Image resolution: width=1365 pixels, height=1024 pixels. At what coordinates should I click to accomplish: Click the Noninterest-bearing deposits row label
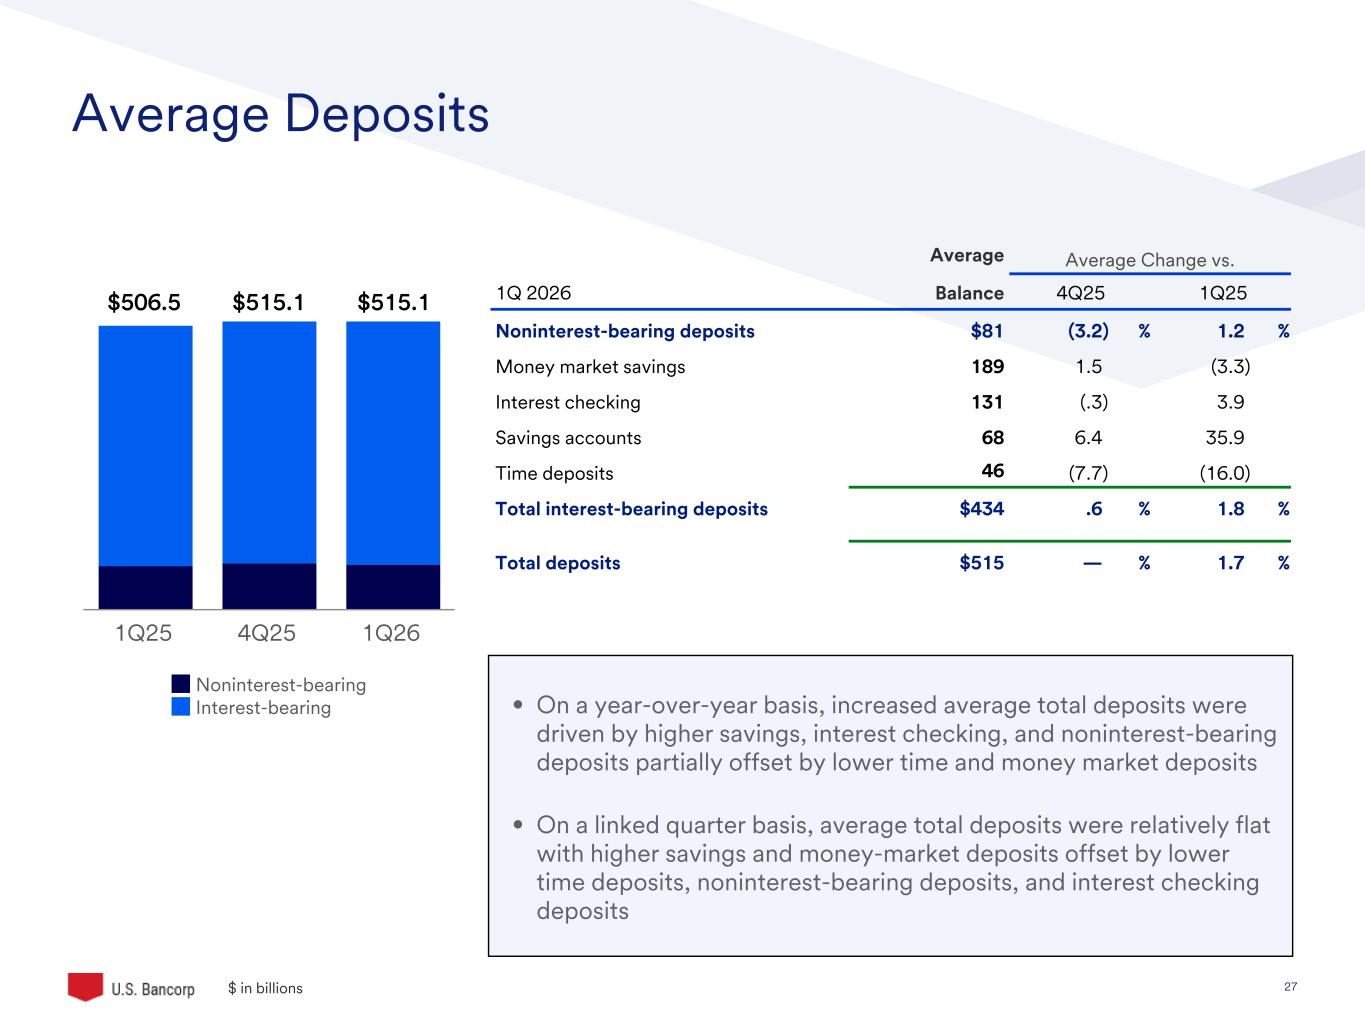[x=625, y=331]
